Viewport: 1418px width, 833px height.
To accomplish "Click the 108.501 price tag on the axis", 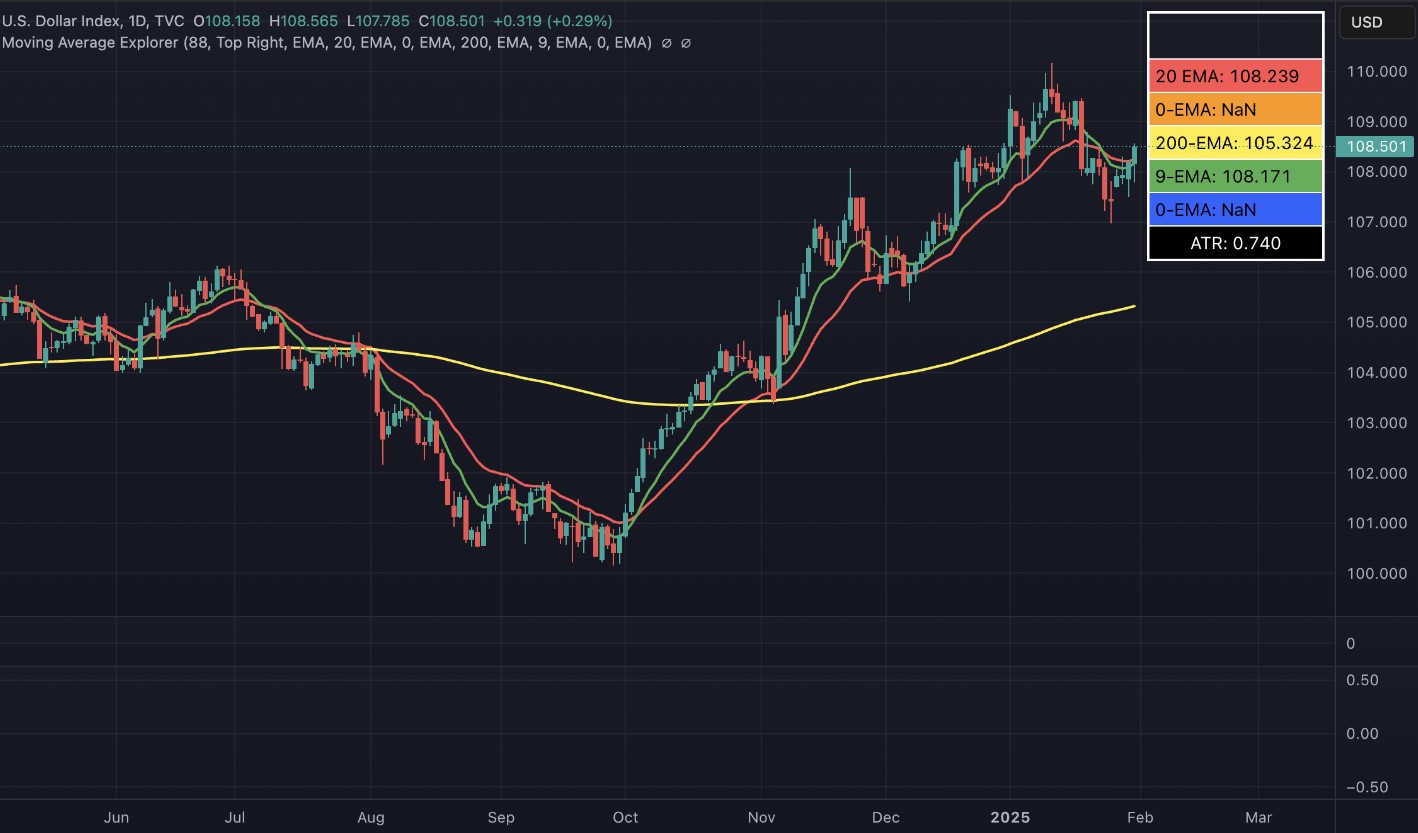I will [x=1377, y=146].
